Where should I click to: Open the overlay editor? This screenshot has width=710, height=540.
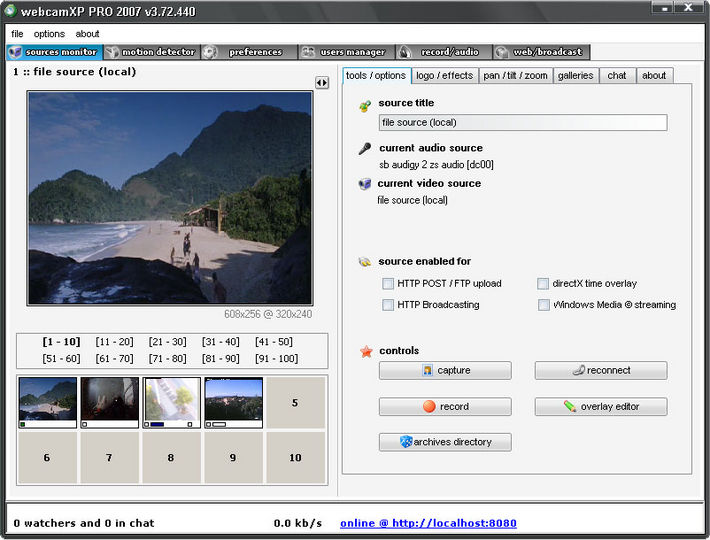(x=601, y=406)
